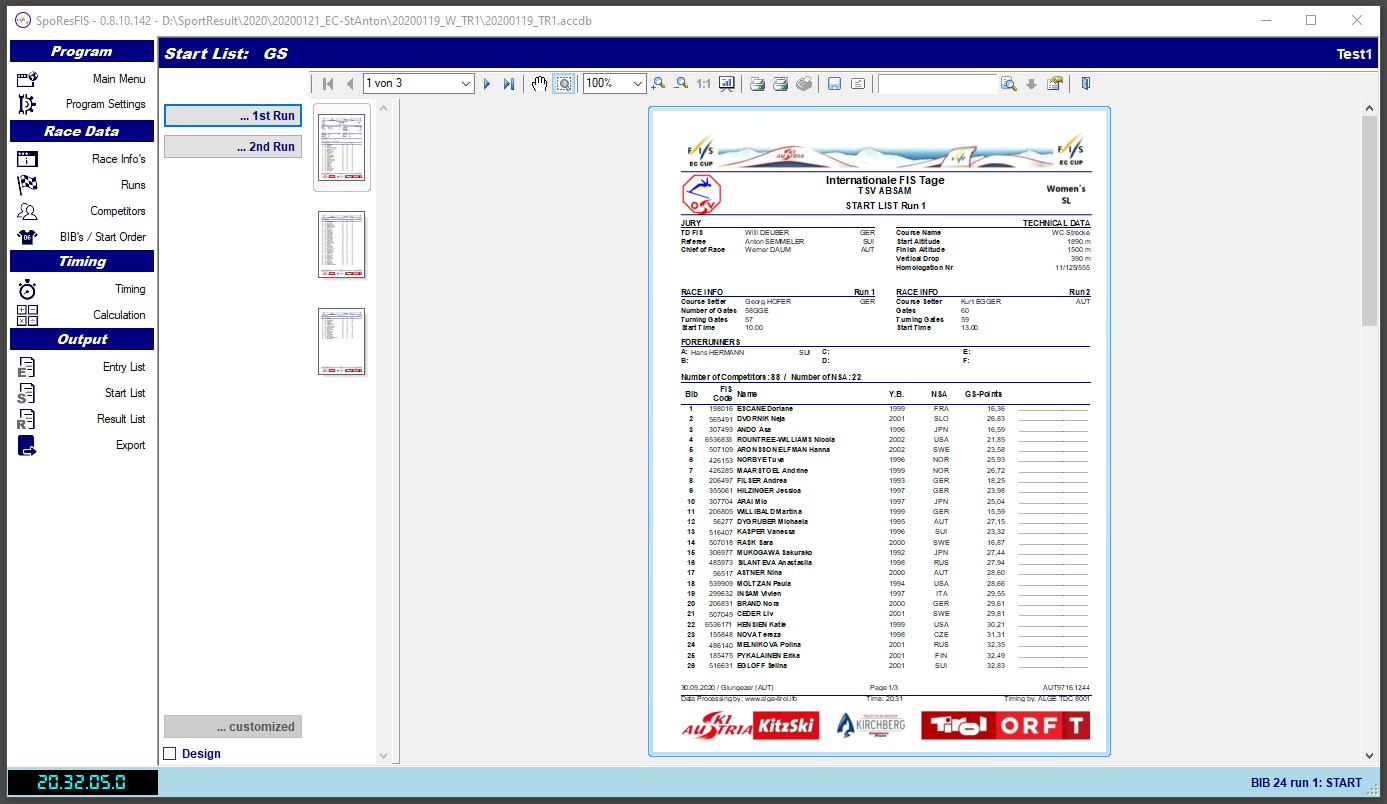This screenshot has height=804, width=1387.
Task: Select the 2nd Run start list
Action: [x=233, y=147]
